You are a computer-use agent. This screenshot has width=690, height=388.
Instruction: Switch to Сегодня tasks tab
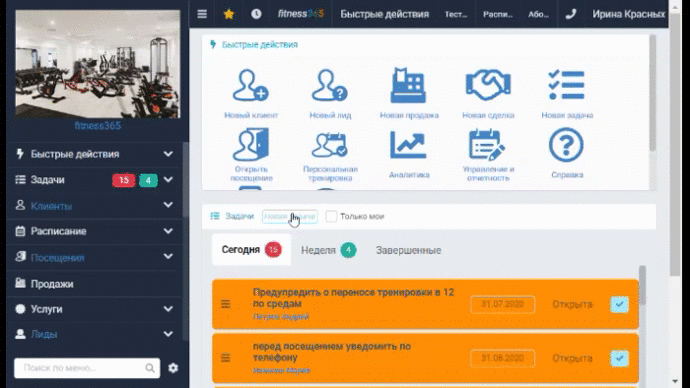(x=251, y=249)
